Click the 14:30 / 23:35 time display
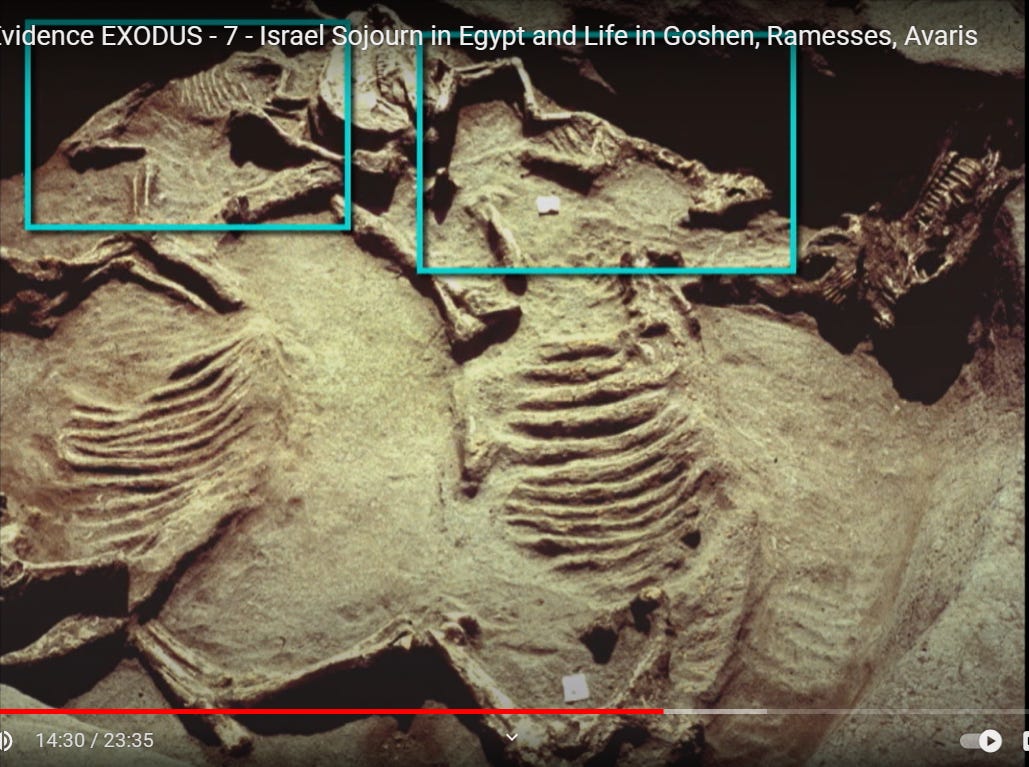Viewport: 1029px width, 767px height. [94, 741]
